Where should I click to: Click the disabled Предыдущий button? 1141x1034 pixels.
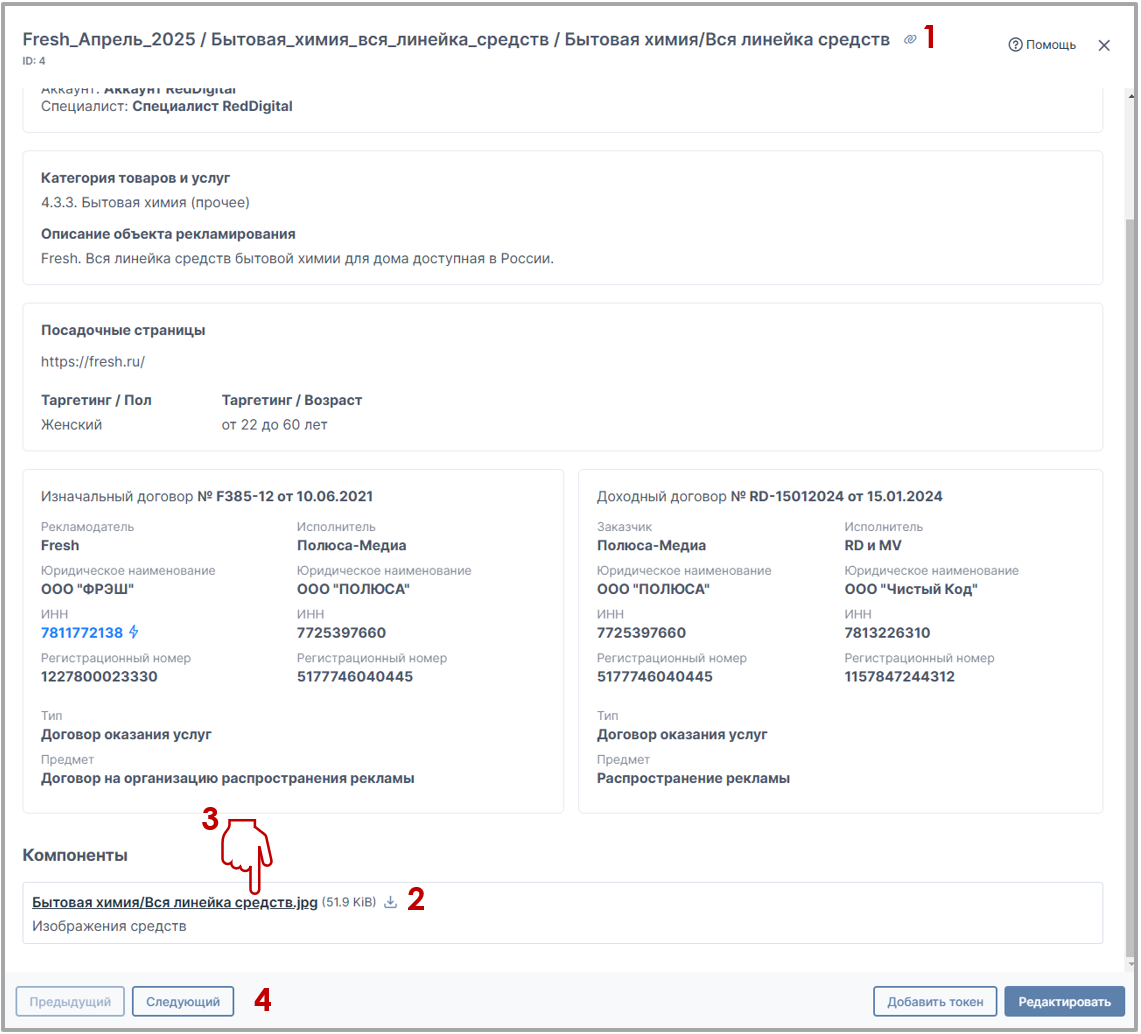(70, 1002)
